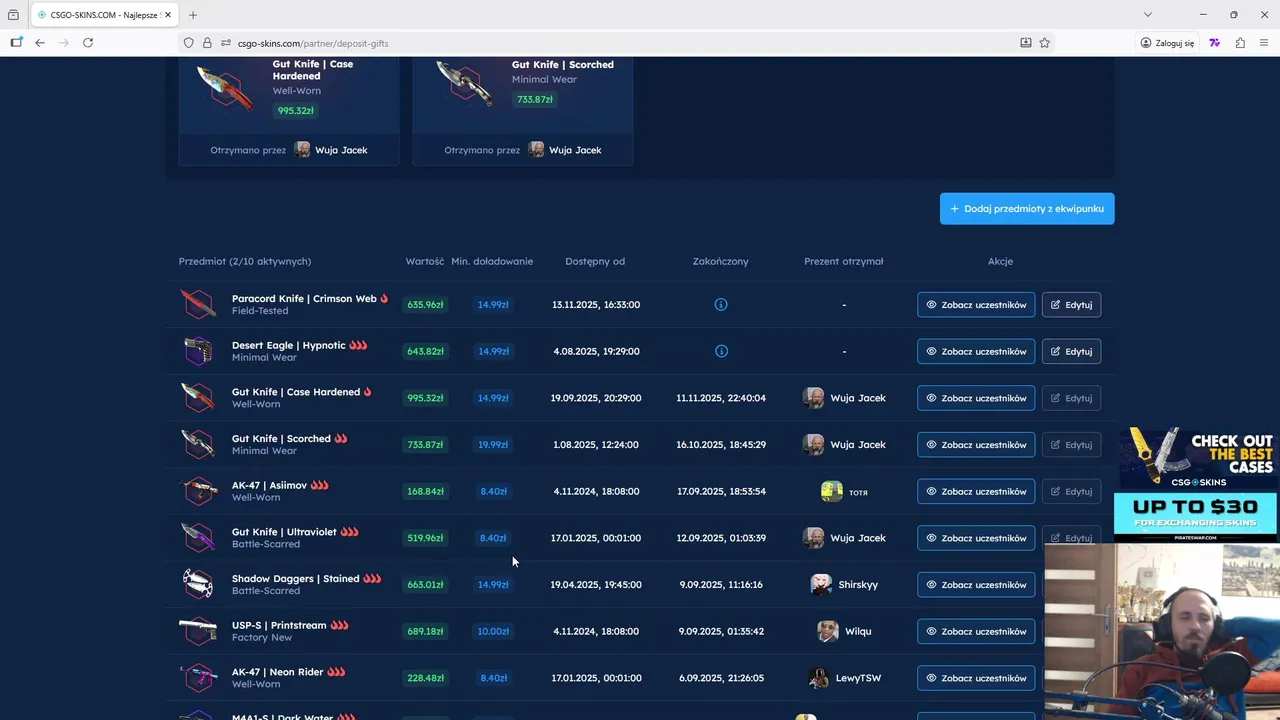1280x720 pixels.
Task: Click 10.00zł minimum top-up badge
Action: coord(493,631)
